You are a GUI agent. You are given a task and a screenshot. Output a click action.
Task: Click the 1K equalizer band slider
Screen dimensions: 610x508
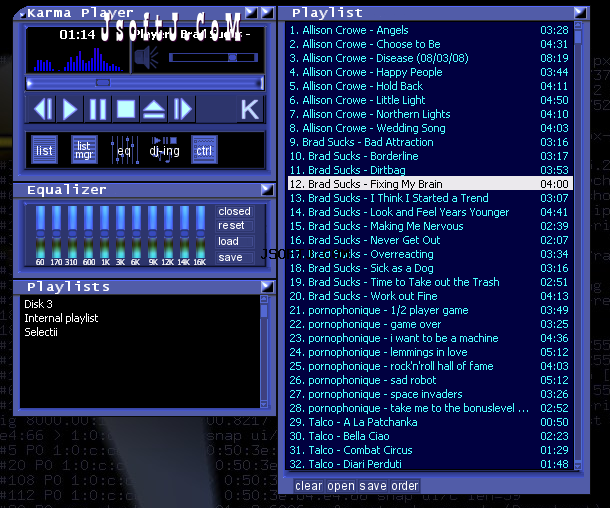tap(105, 232)
